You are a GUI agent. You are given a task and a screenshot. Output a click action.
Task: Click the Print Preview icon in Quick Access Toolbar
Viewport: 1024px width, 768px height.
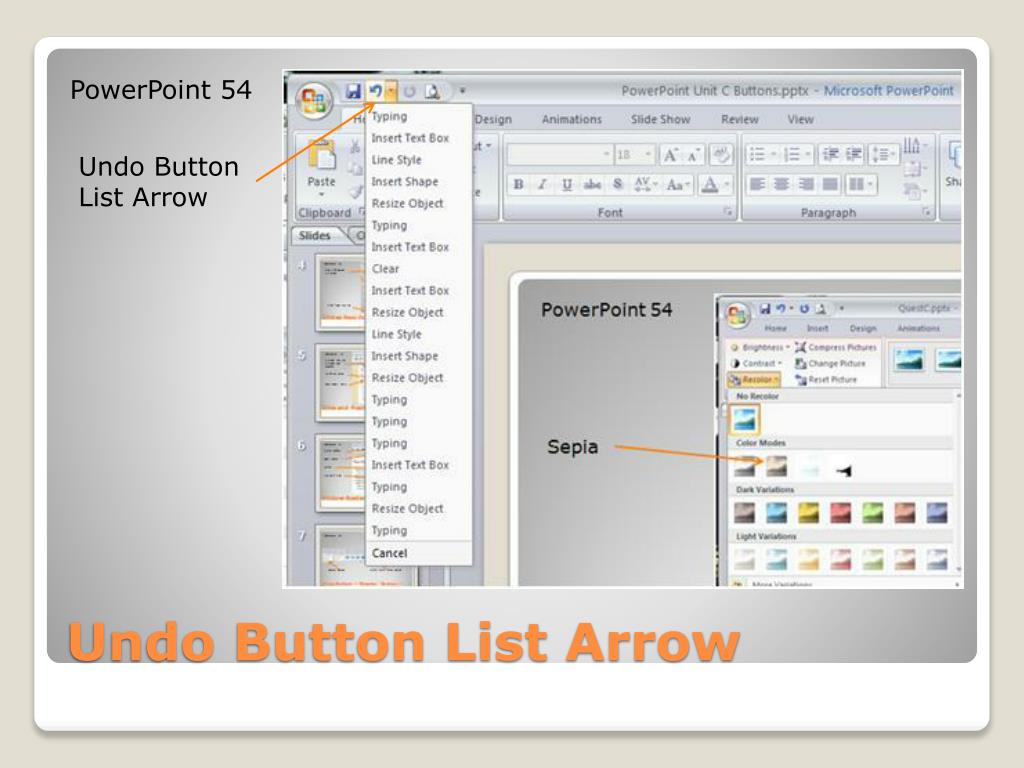[x=432, y=91]
